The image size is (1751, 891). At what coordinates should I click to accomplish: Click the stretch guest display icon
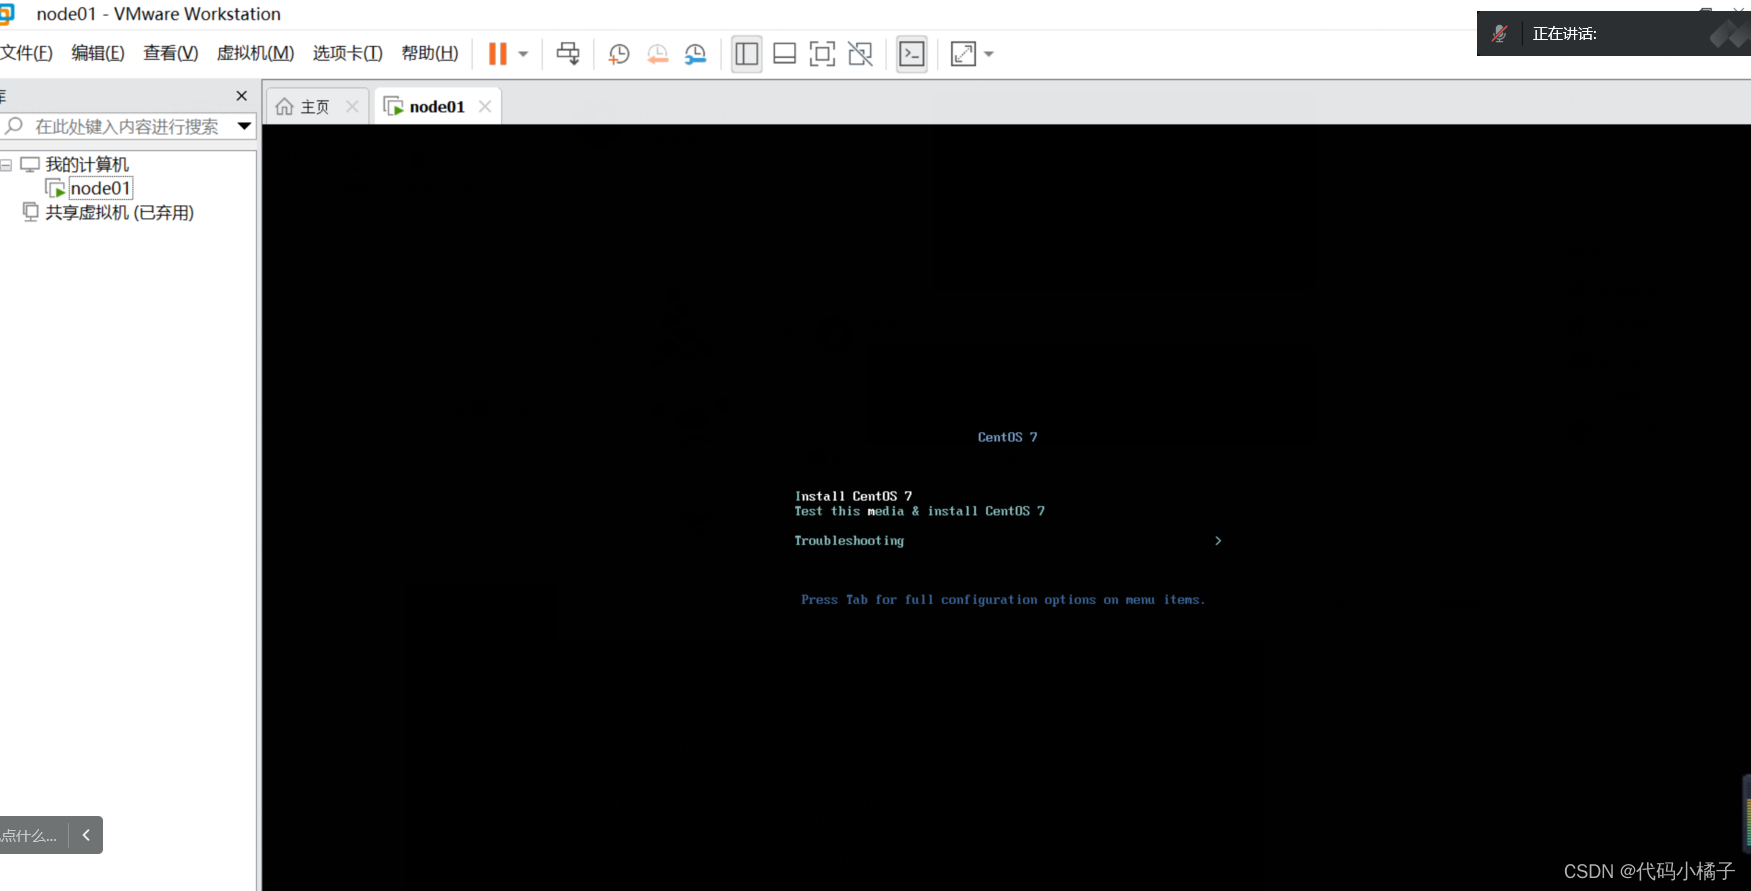pyautogui.click(x=963, y=54)
